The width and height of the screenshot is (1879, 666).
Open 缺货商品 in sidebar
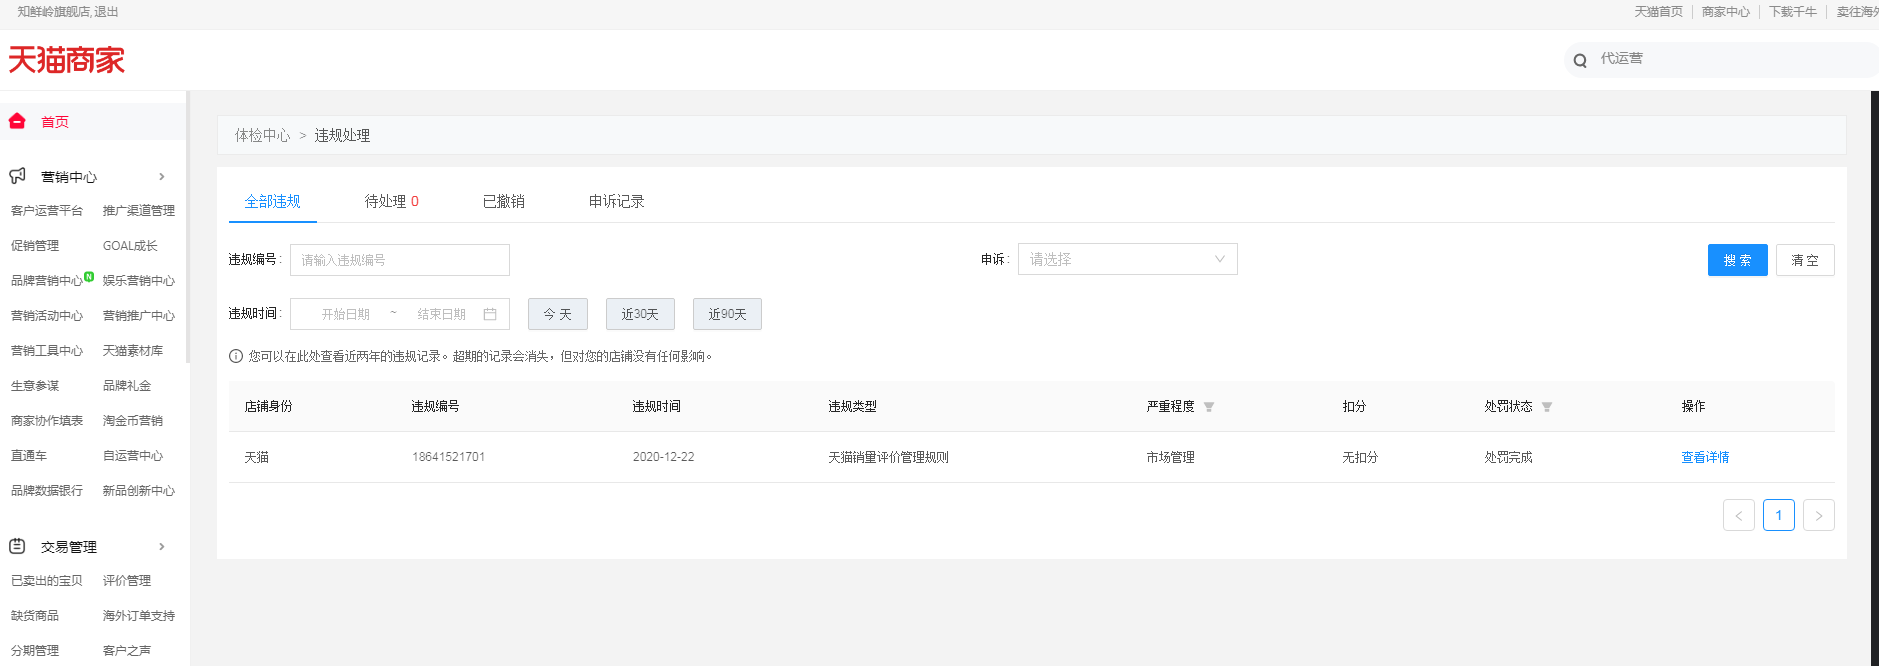pos(35,616)
